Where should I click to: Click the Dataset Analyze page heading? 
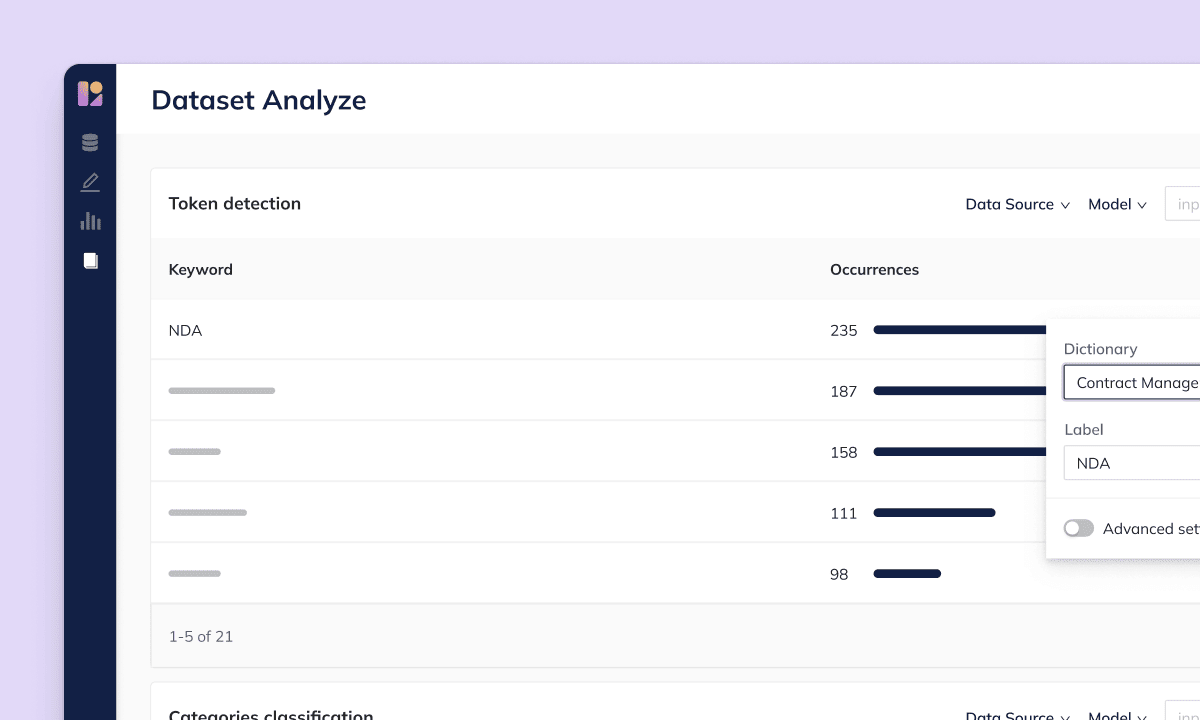click(259, 100)
